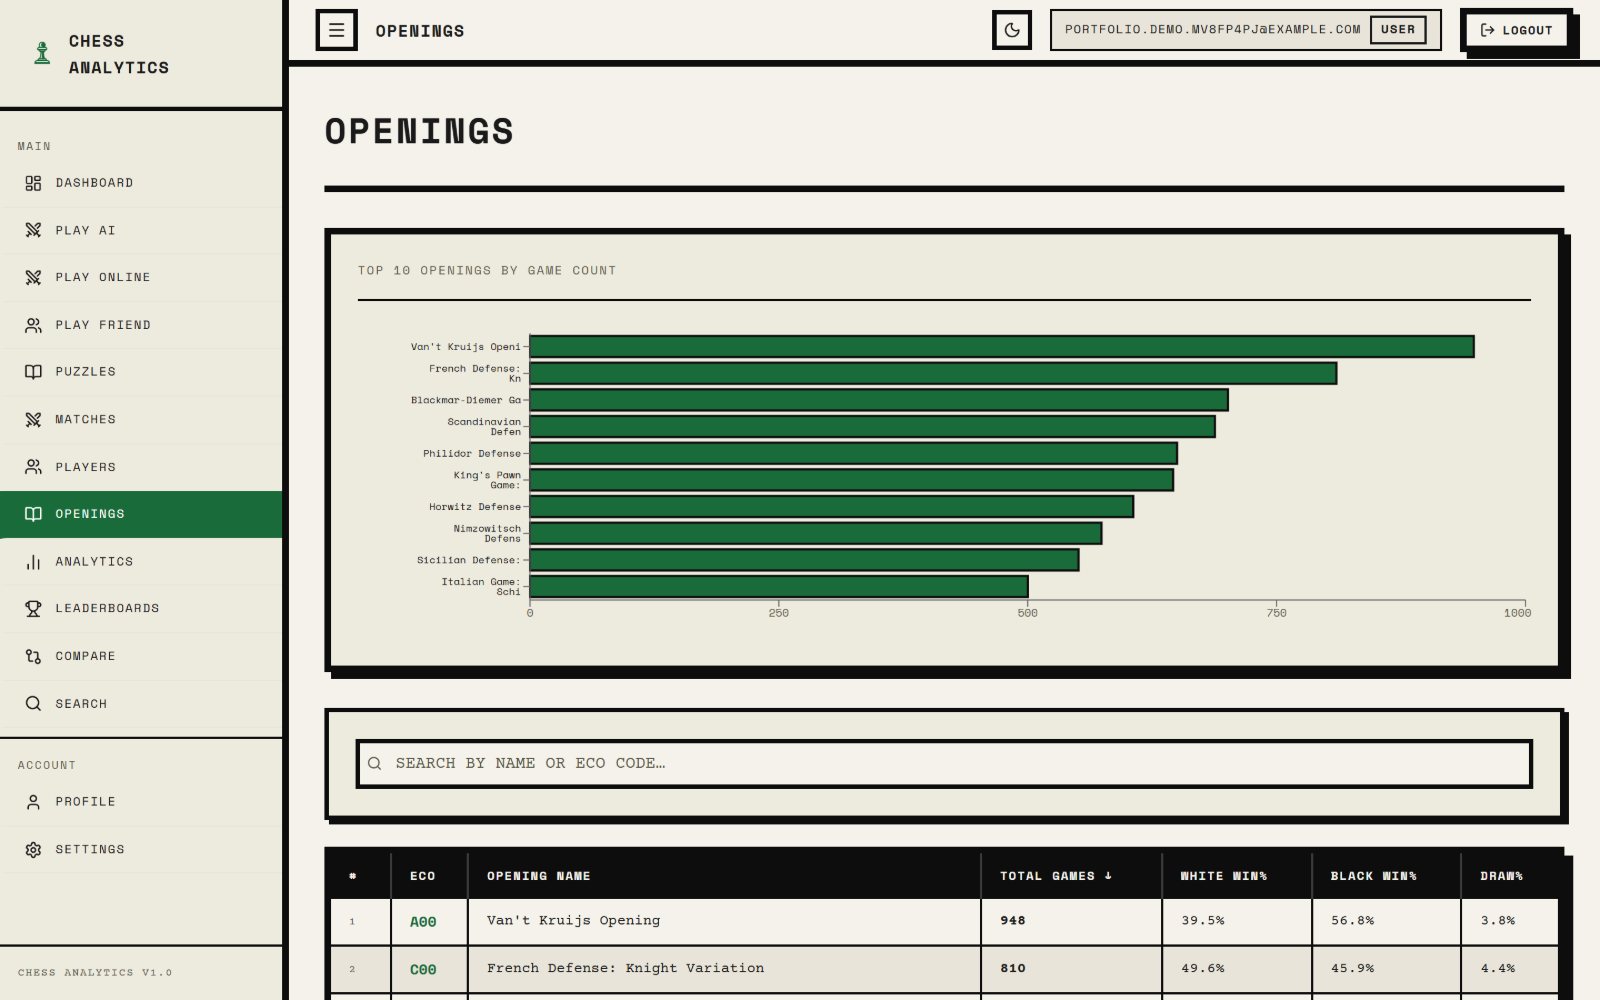
Task: Open the Leaderboards section
Action: click(x=141, y=608)
